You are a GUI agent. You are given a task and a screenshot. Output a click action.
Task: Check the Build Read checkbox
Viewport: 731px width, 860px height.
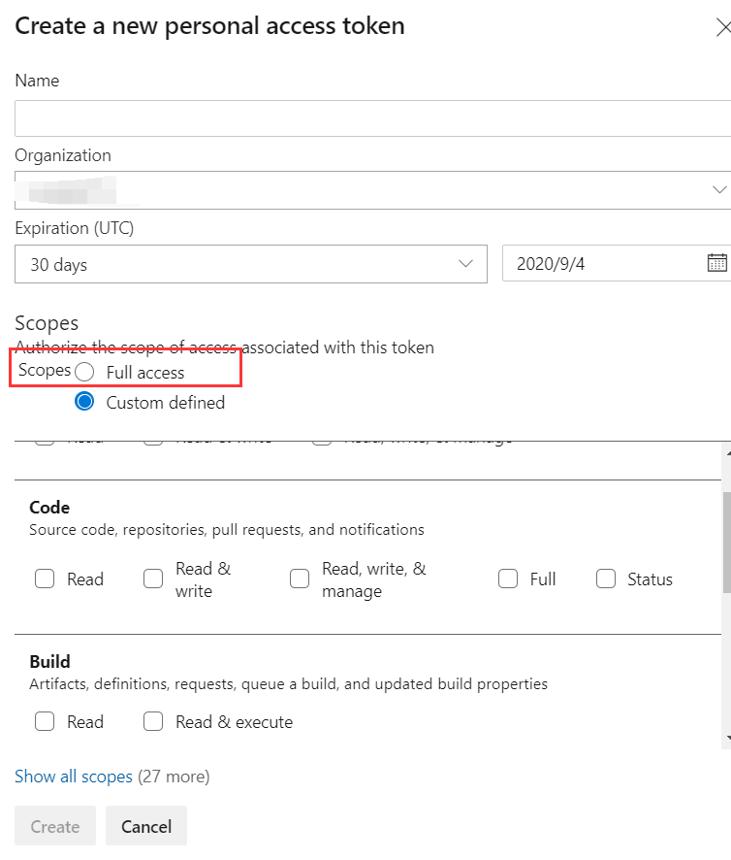(x=44, y=721)
